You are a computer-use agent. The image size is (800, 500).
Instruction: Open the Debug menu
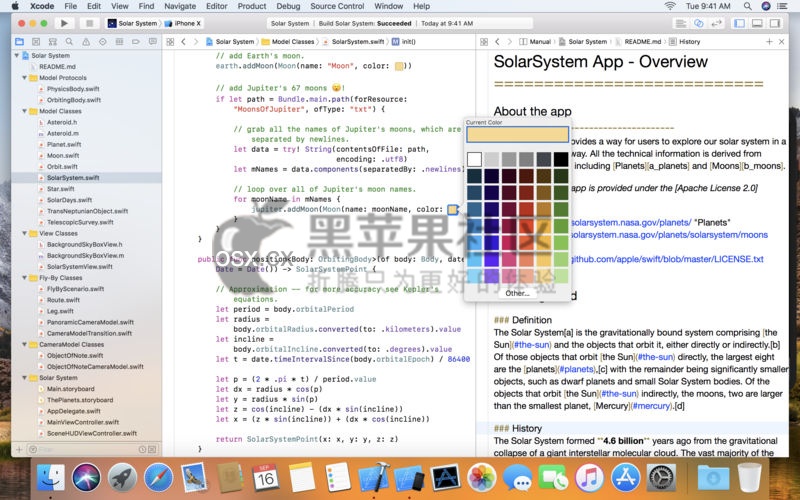point(288,6)
